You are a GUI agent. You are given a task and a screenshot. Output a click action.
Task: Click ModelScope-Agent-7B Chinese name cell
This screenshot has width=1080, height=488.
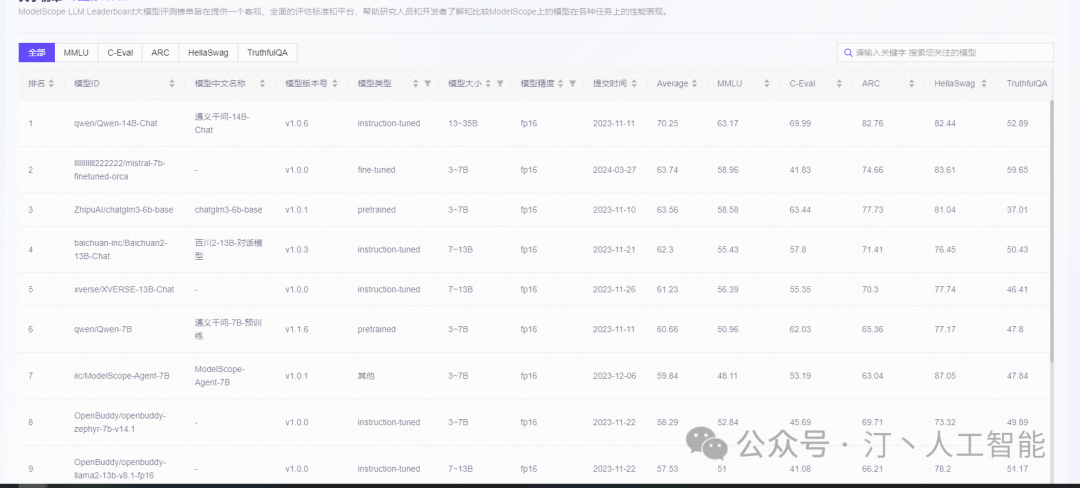(219, 376)
